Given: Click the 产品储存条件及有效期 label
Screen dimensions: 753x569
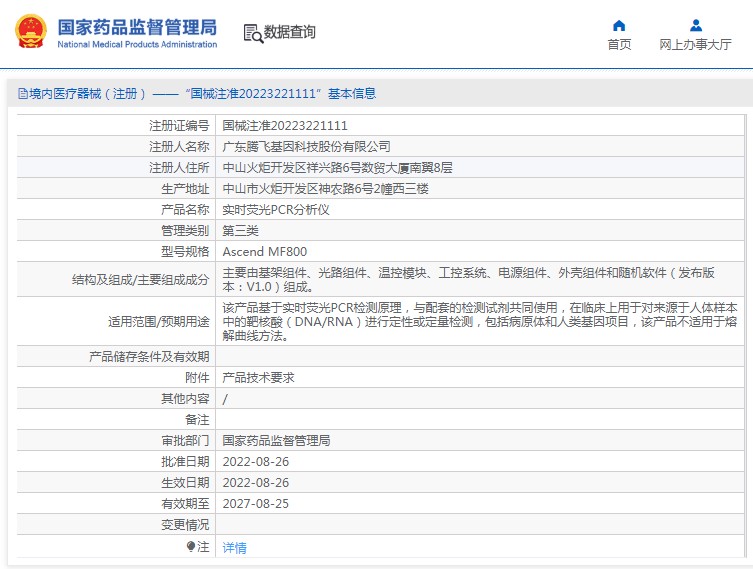Looking at the screenshot, I should pyautogui.click(x=149, y=357).
